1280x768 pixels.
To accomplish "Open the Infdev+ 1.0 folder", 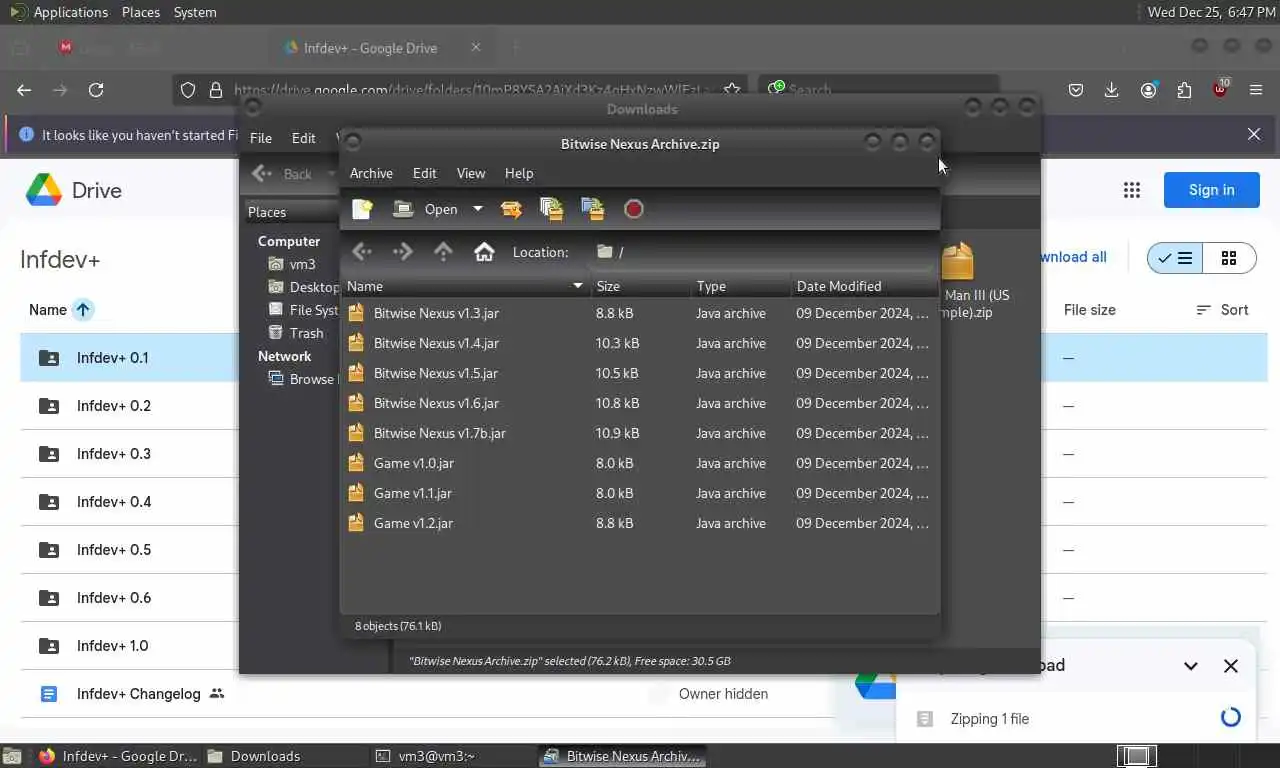I will click(112, 645).
